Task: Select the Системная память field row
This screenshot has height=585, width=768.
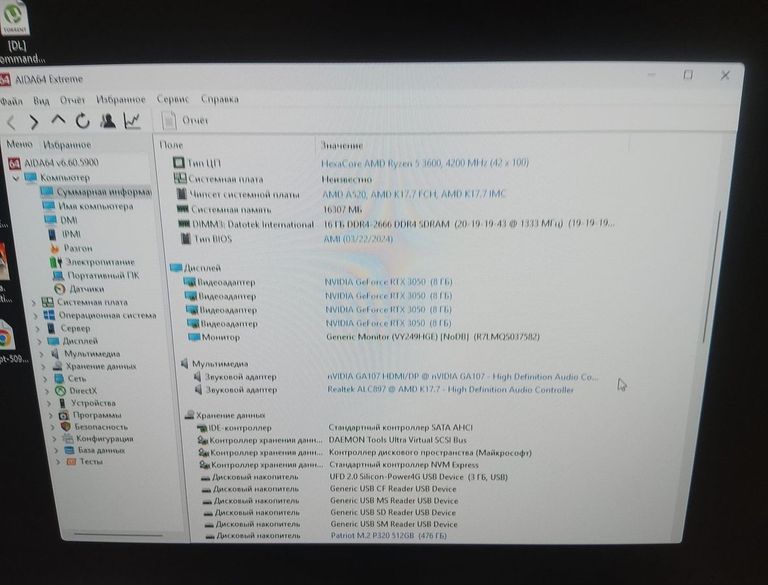Action: click(269, 210)
